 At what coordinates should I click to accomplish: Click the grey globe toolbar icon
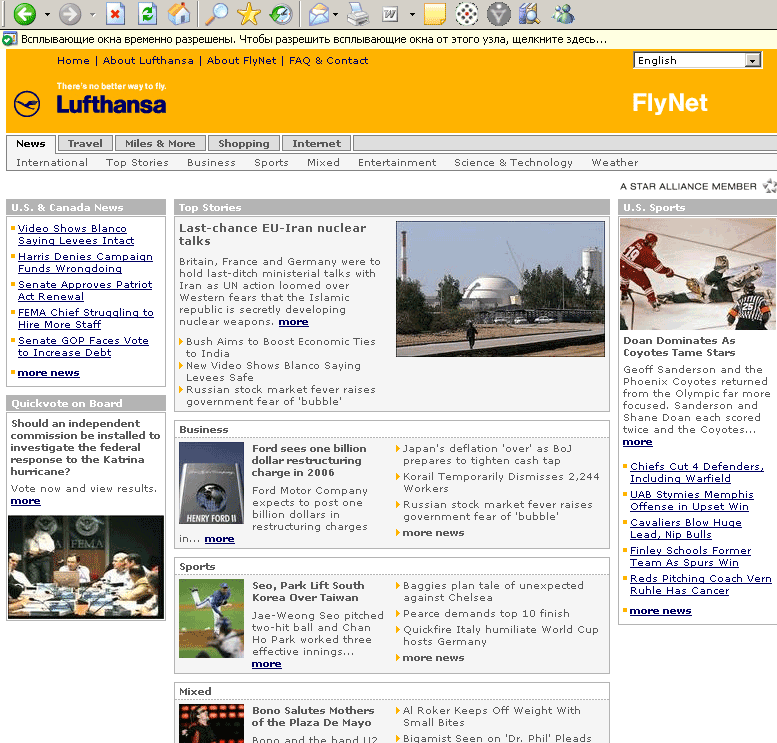[x=499, y=14]
